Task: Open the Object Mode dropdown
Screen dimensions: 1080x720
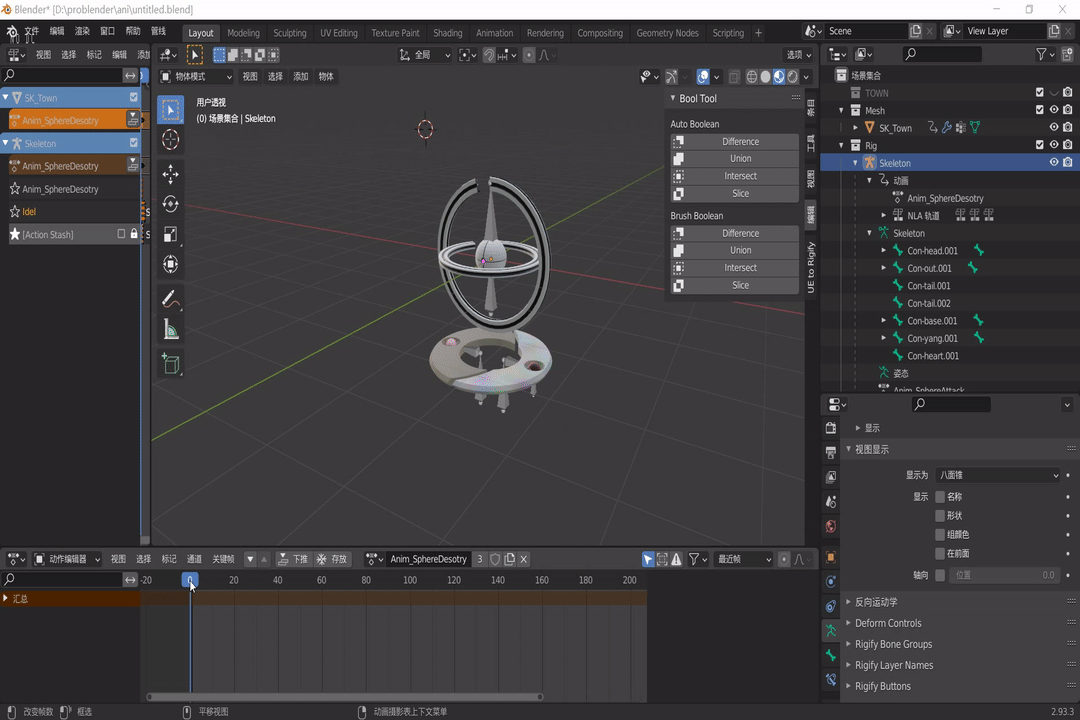Action: tap(196, 76)
